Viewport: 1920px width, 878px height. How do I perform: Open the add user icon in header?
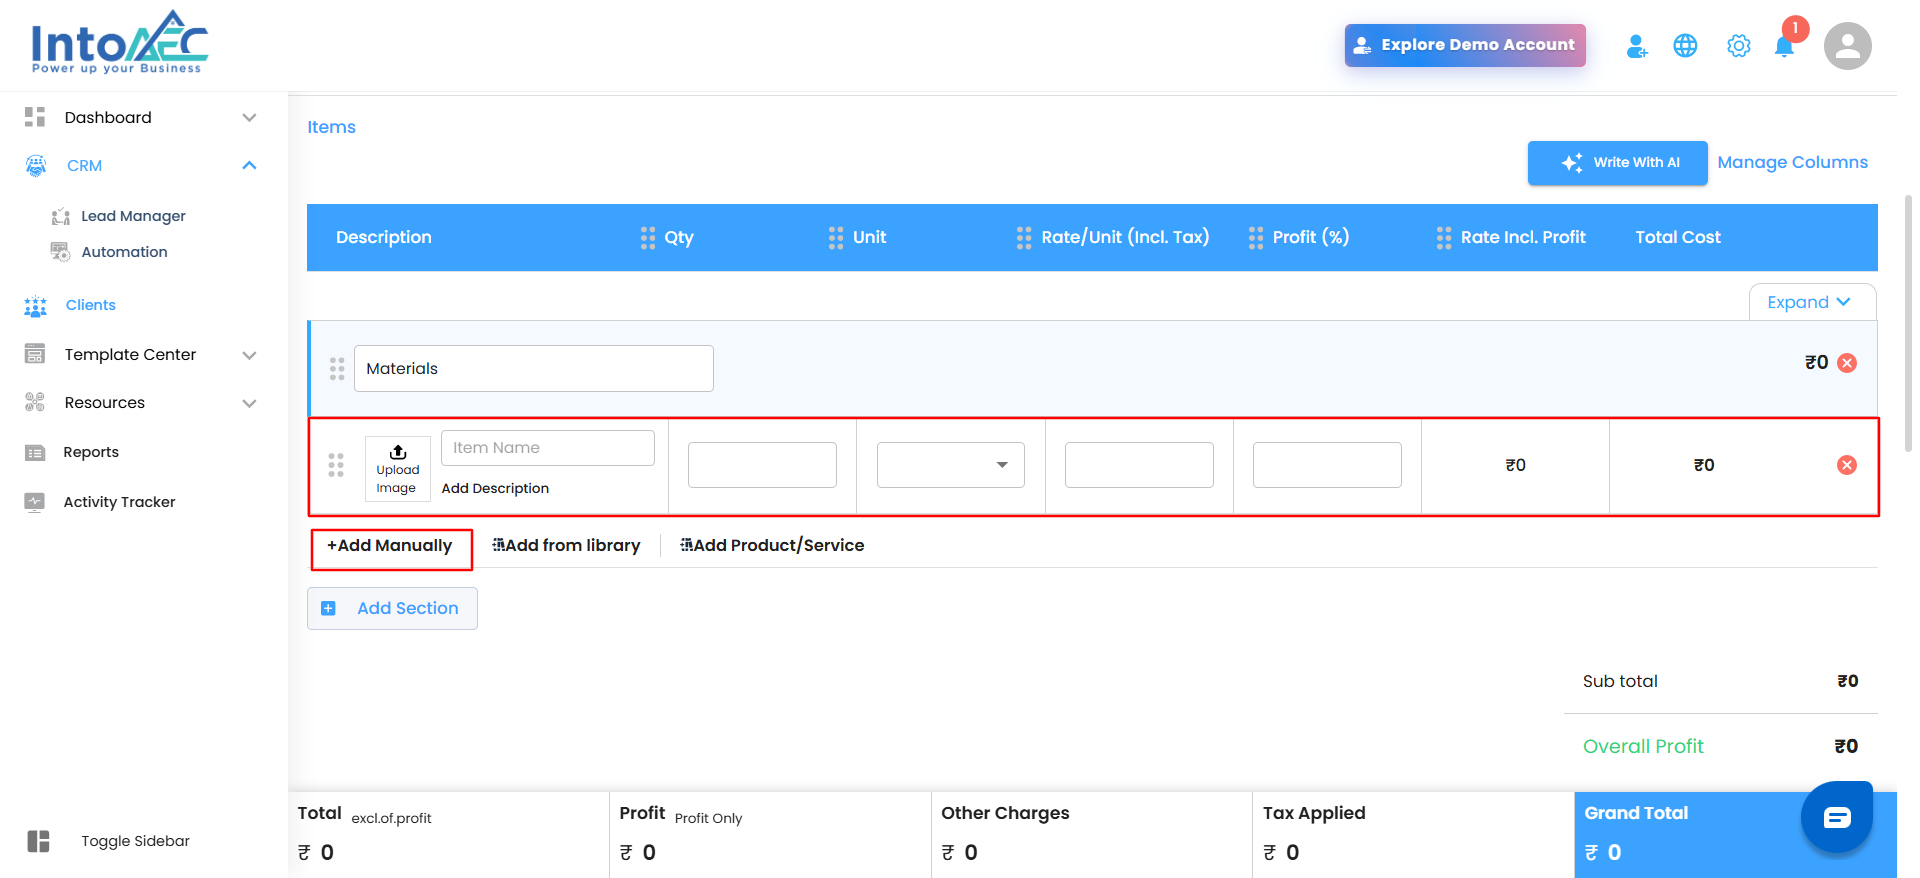[1636, 46]
